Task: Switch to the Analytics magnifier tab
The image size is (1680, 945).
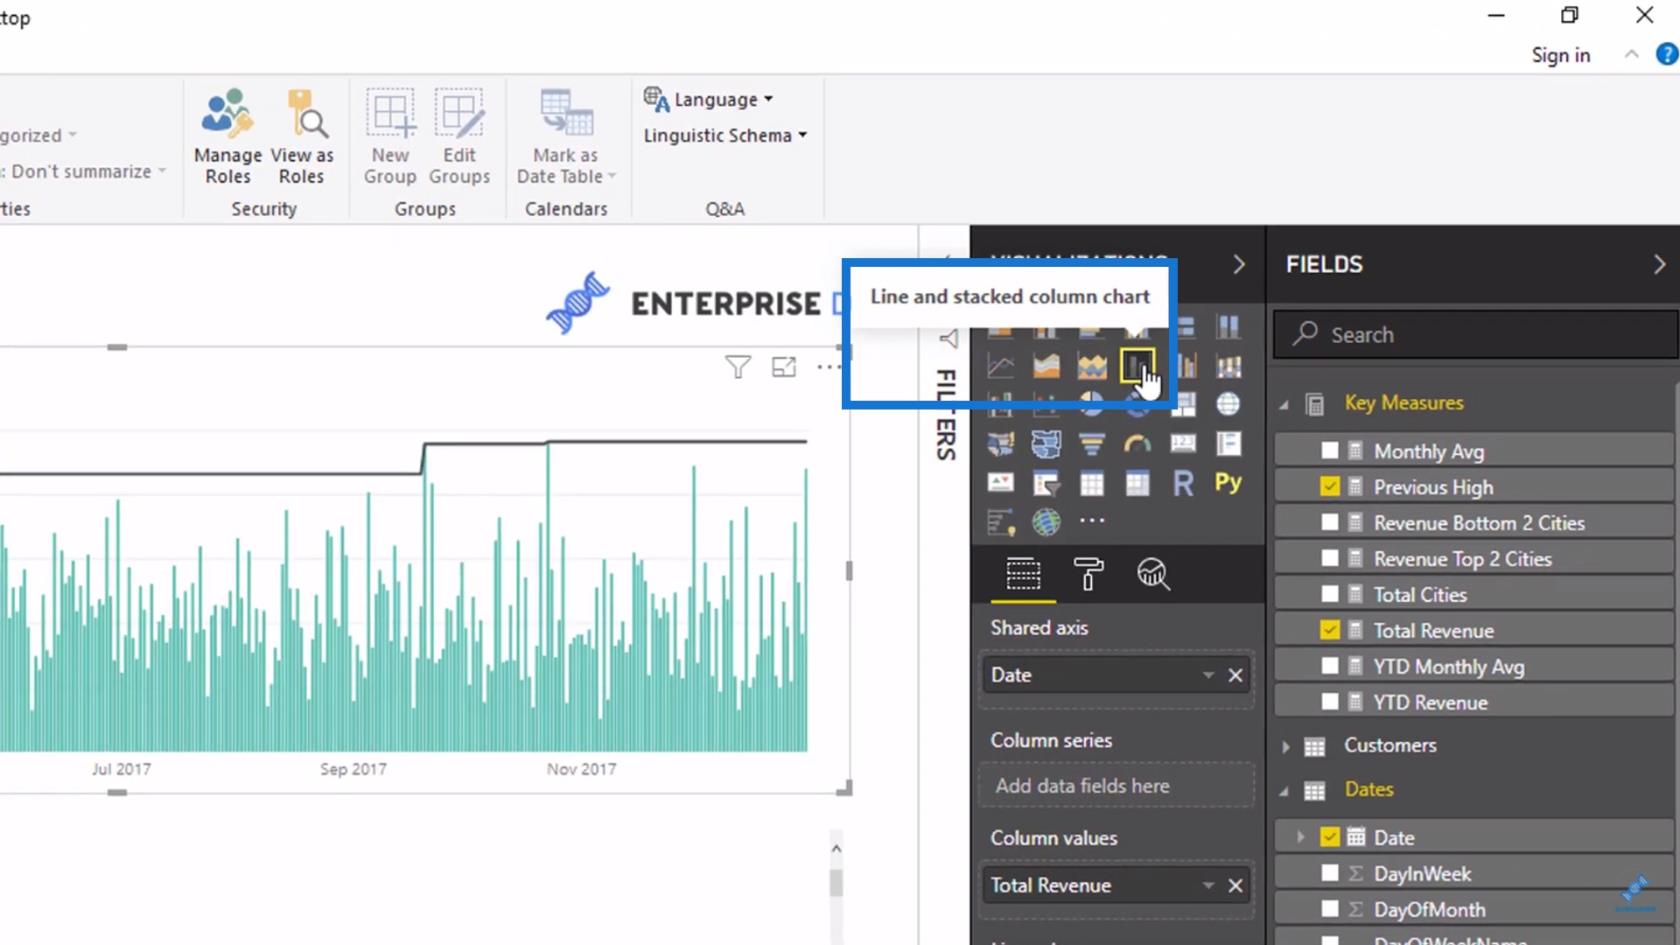Action: pos(1153,574)
